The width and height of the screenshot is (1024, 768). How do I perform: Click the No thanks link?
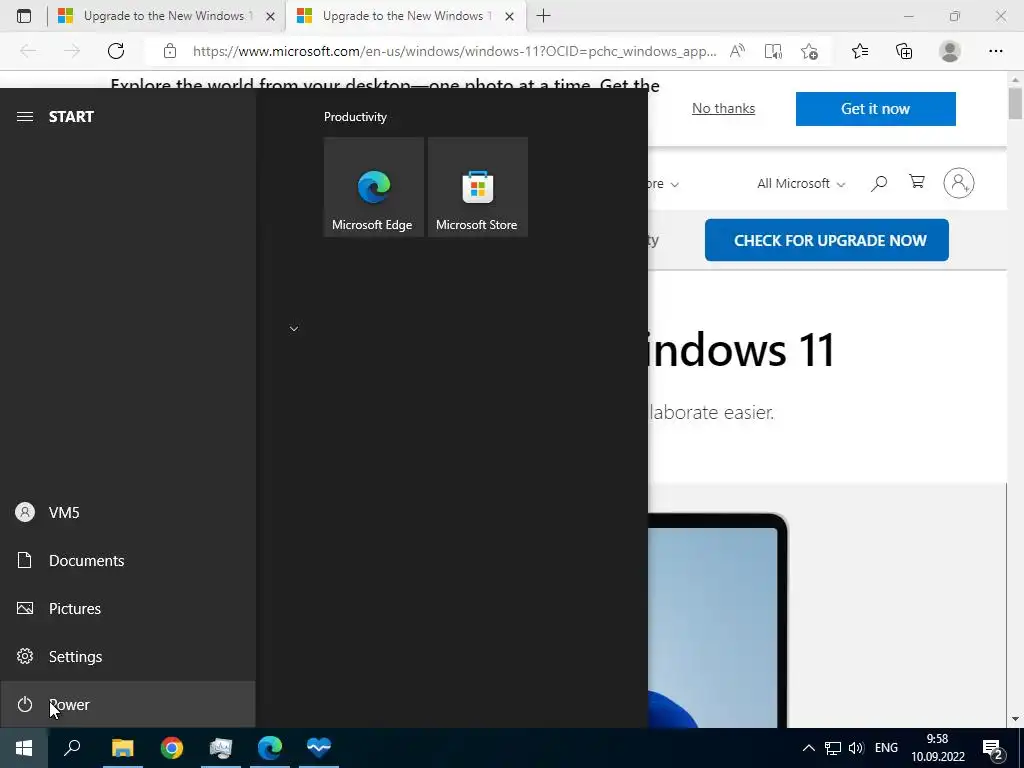(x=724, y=108)
